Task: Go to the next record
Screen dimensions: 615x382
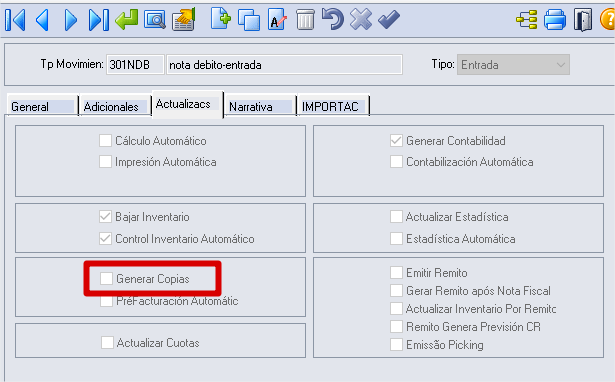Action: point(71,20)
